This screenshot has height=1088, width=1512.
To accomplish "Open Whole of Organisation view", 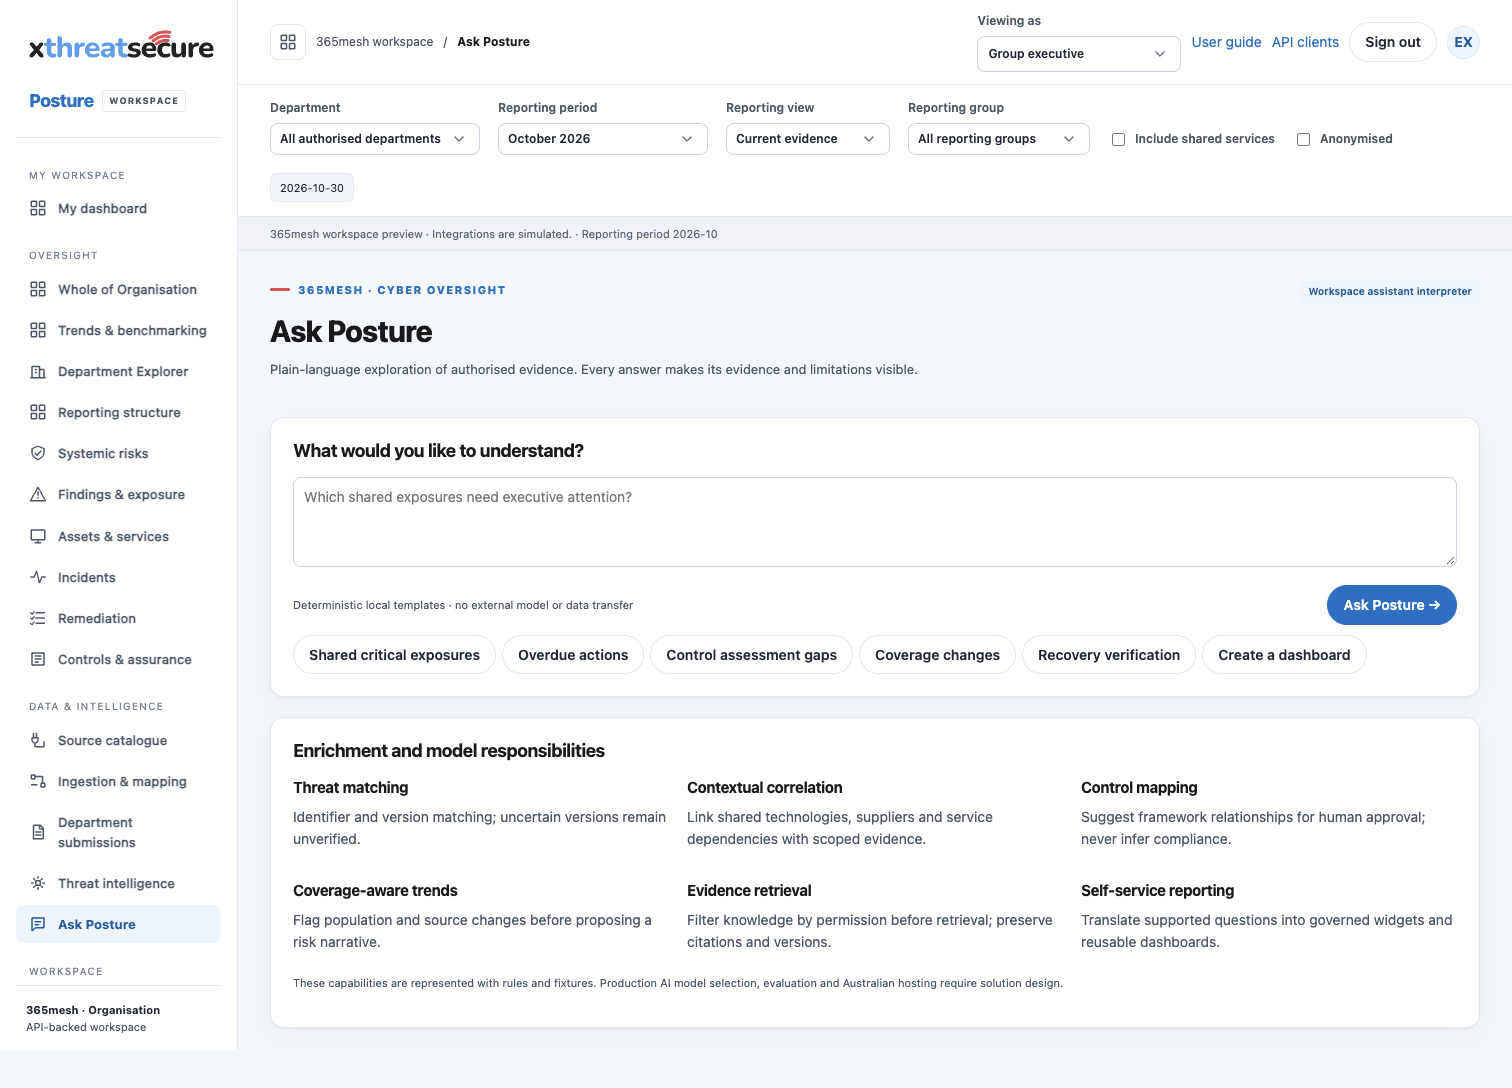I will coord(118,289).
